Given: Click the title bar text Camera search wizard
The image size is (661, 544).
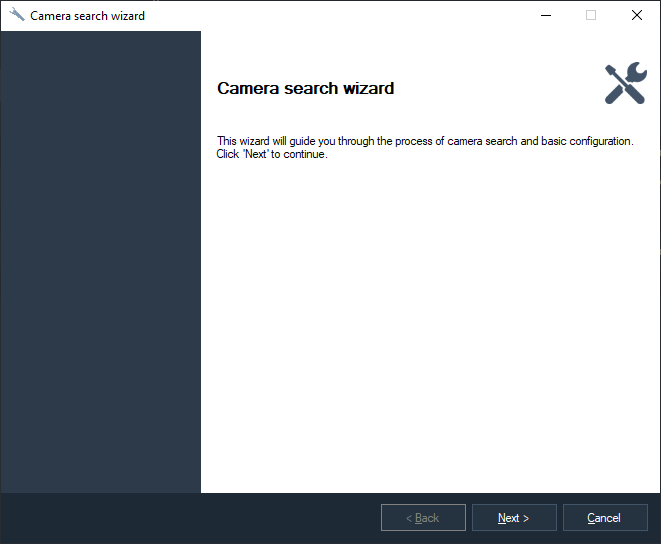Looking at the screenshot, I should pos(87,16).
